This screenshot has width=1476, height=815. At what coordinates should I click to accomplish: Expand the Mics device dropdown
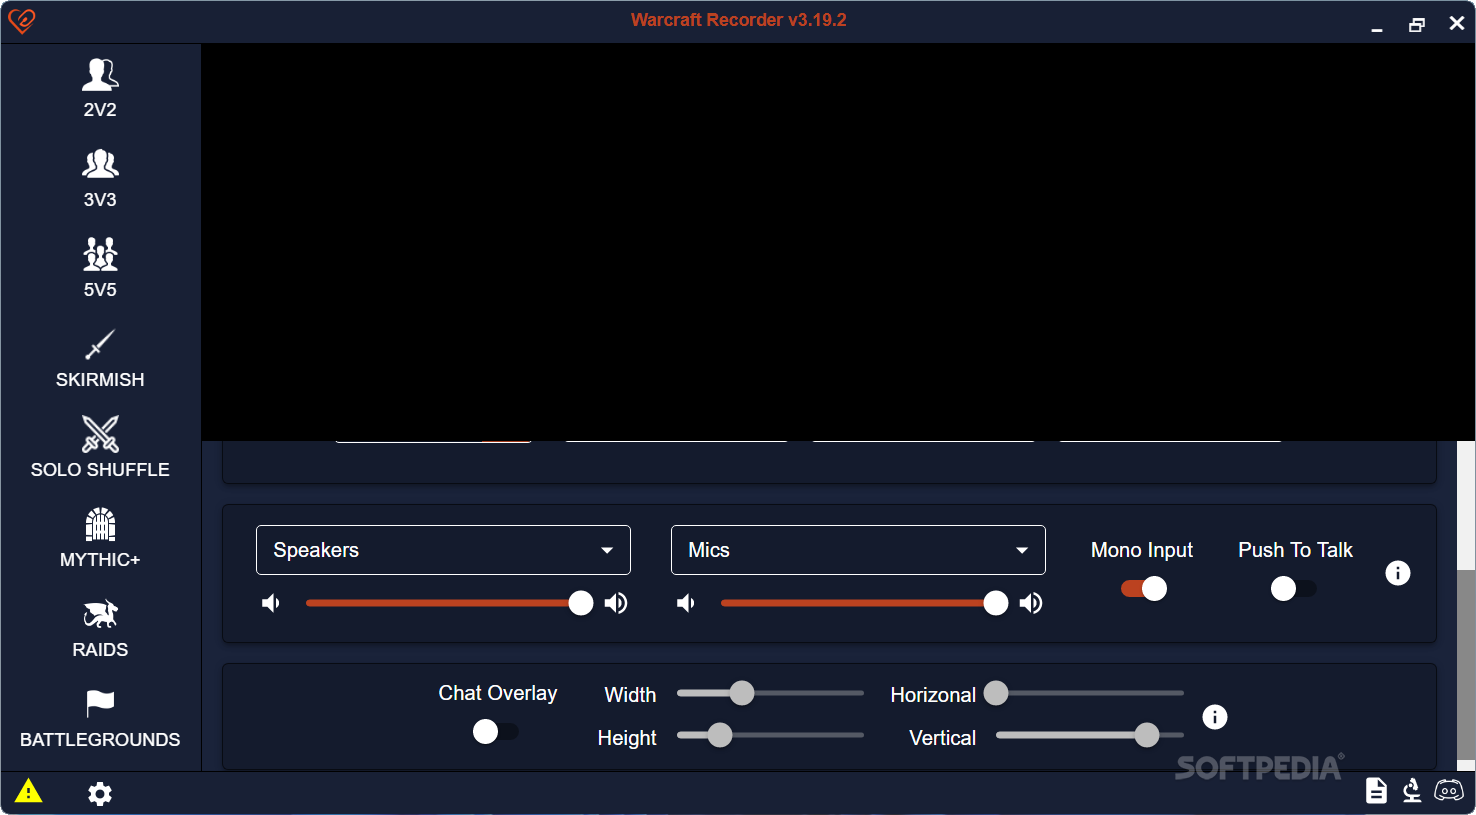coord(858,550)
